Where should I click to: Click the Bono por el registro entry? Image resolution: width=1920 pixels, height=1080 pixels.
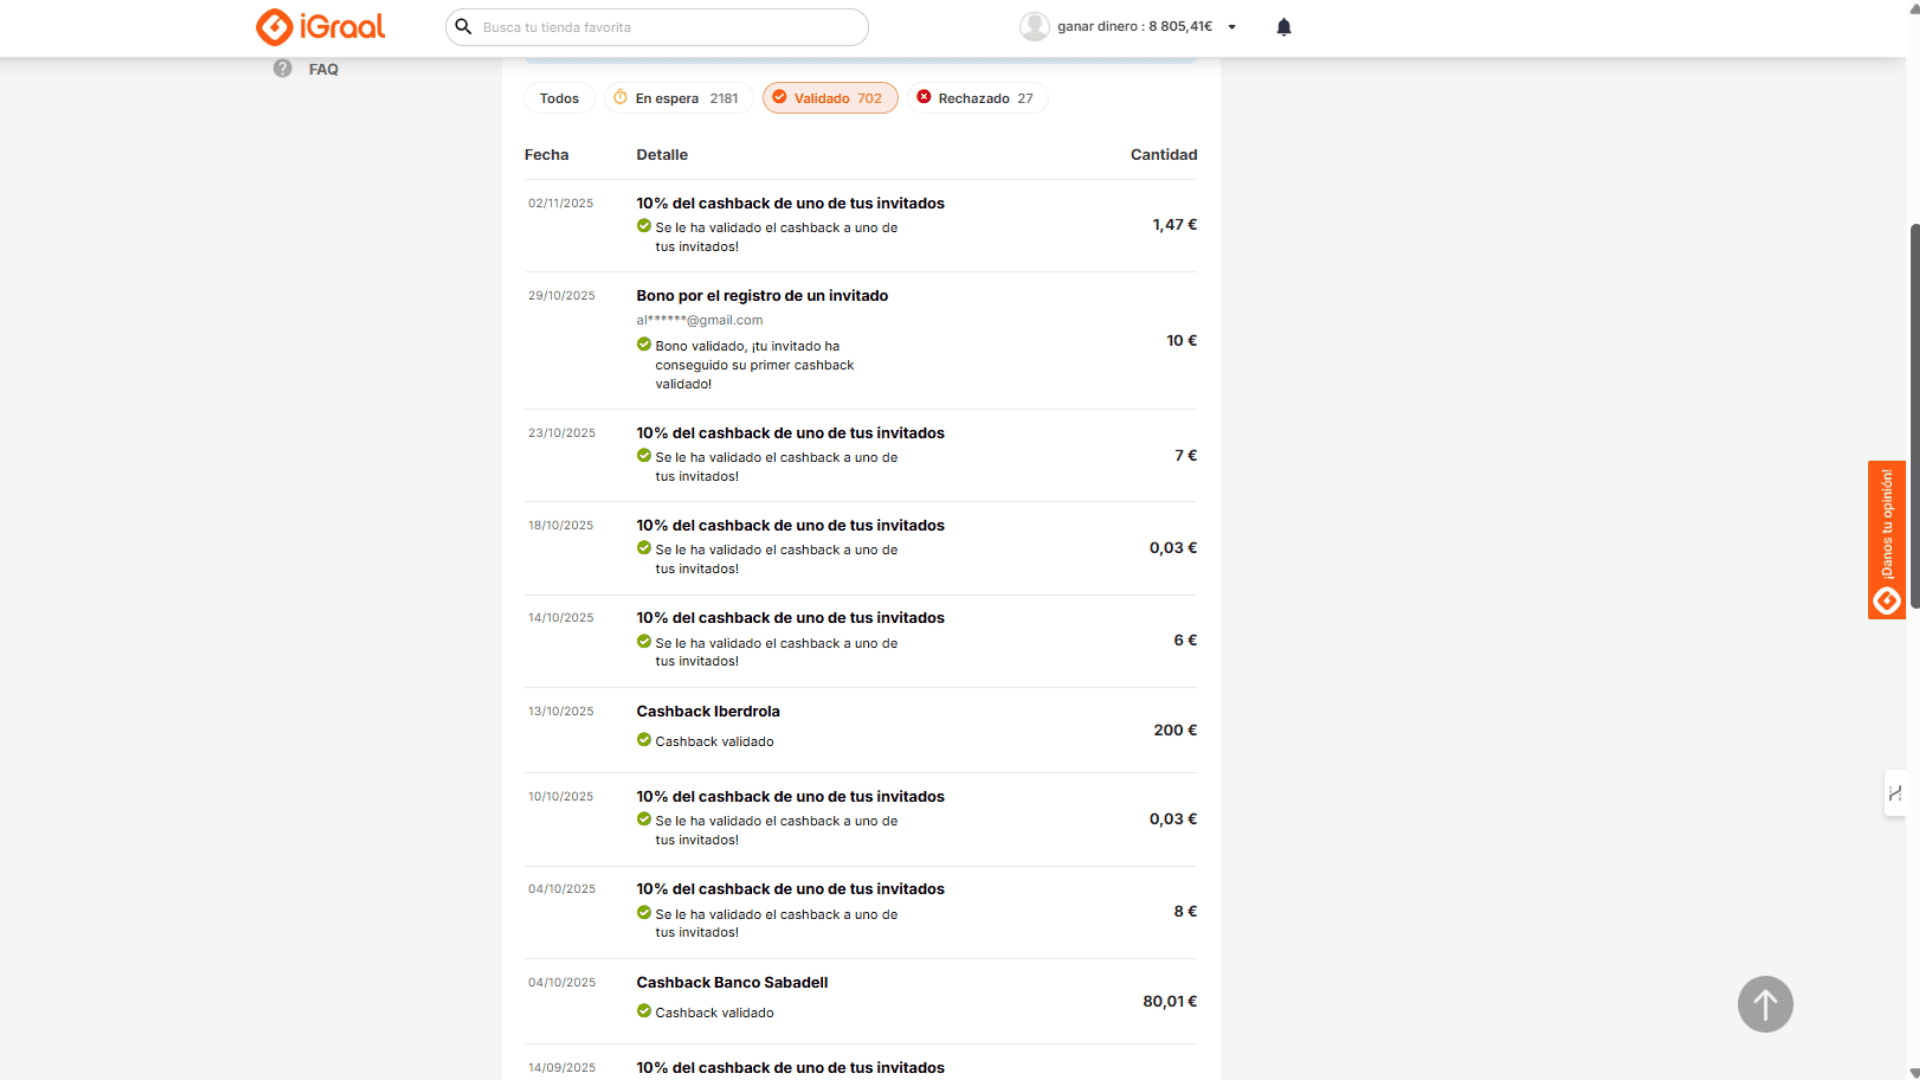coord(762,296)
